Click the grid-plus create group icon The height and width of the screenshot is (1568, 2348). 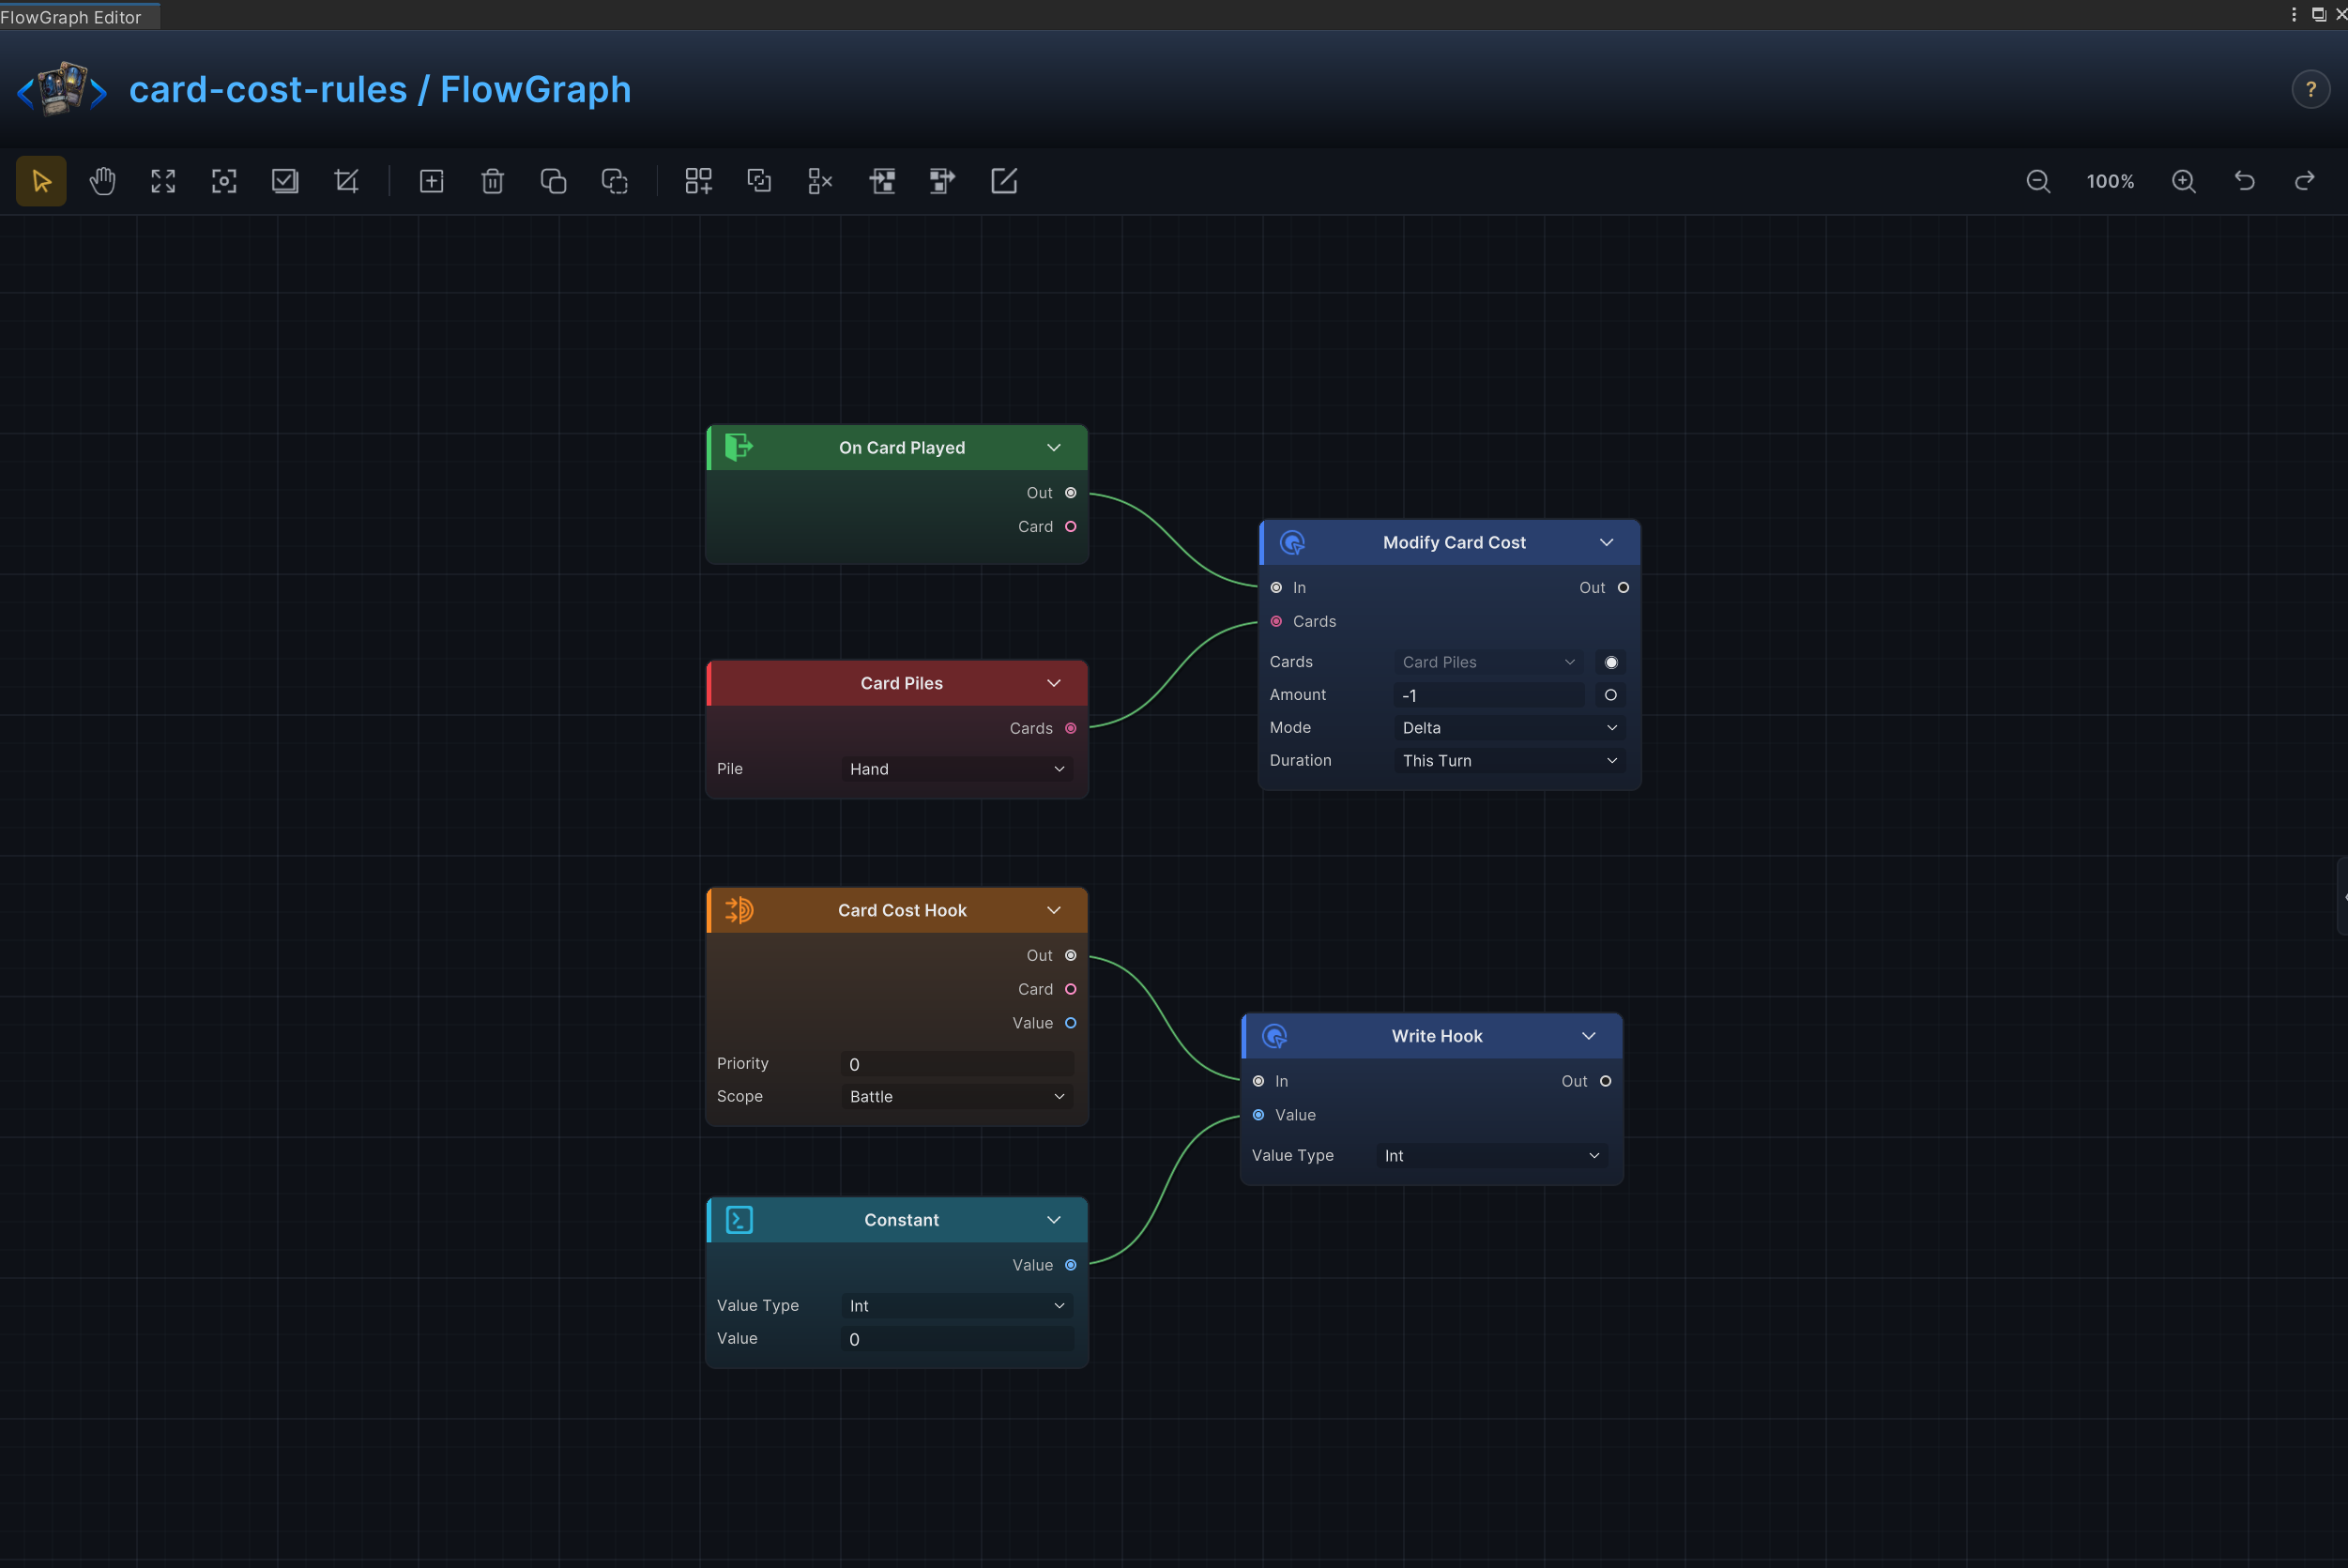pyautogui.click(x=698, y=181)
